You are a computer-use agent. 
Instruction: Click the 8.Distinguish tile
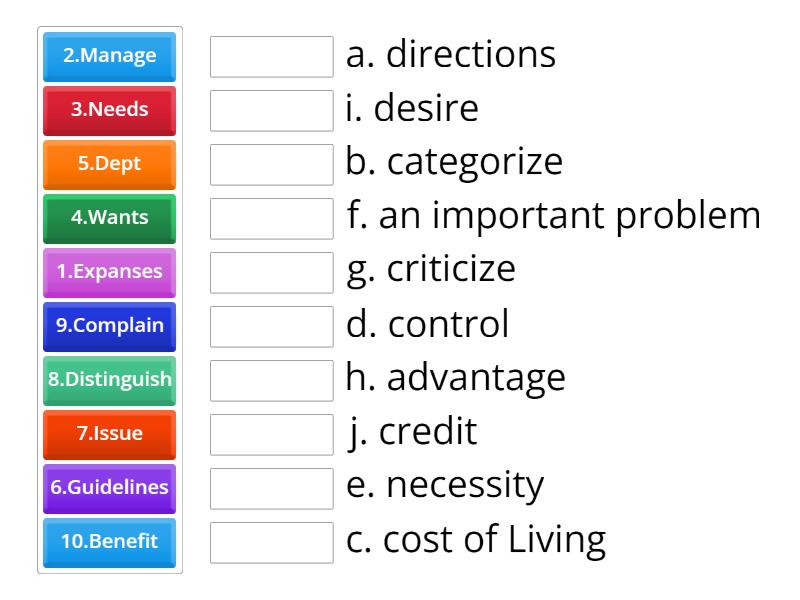109,380
